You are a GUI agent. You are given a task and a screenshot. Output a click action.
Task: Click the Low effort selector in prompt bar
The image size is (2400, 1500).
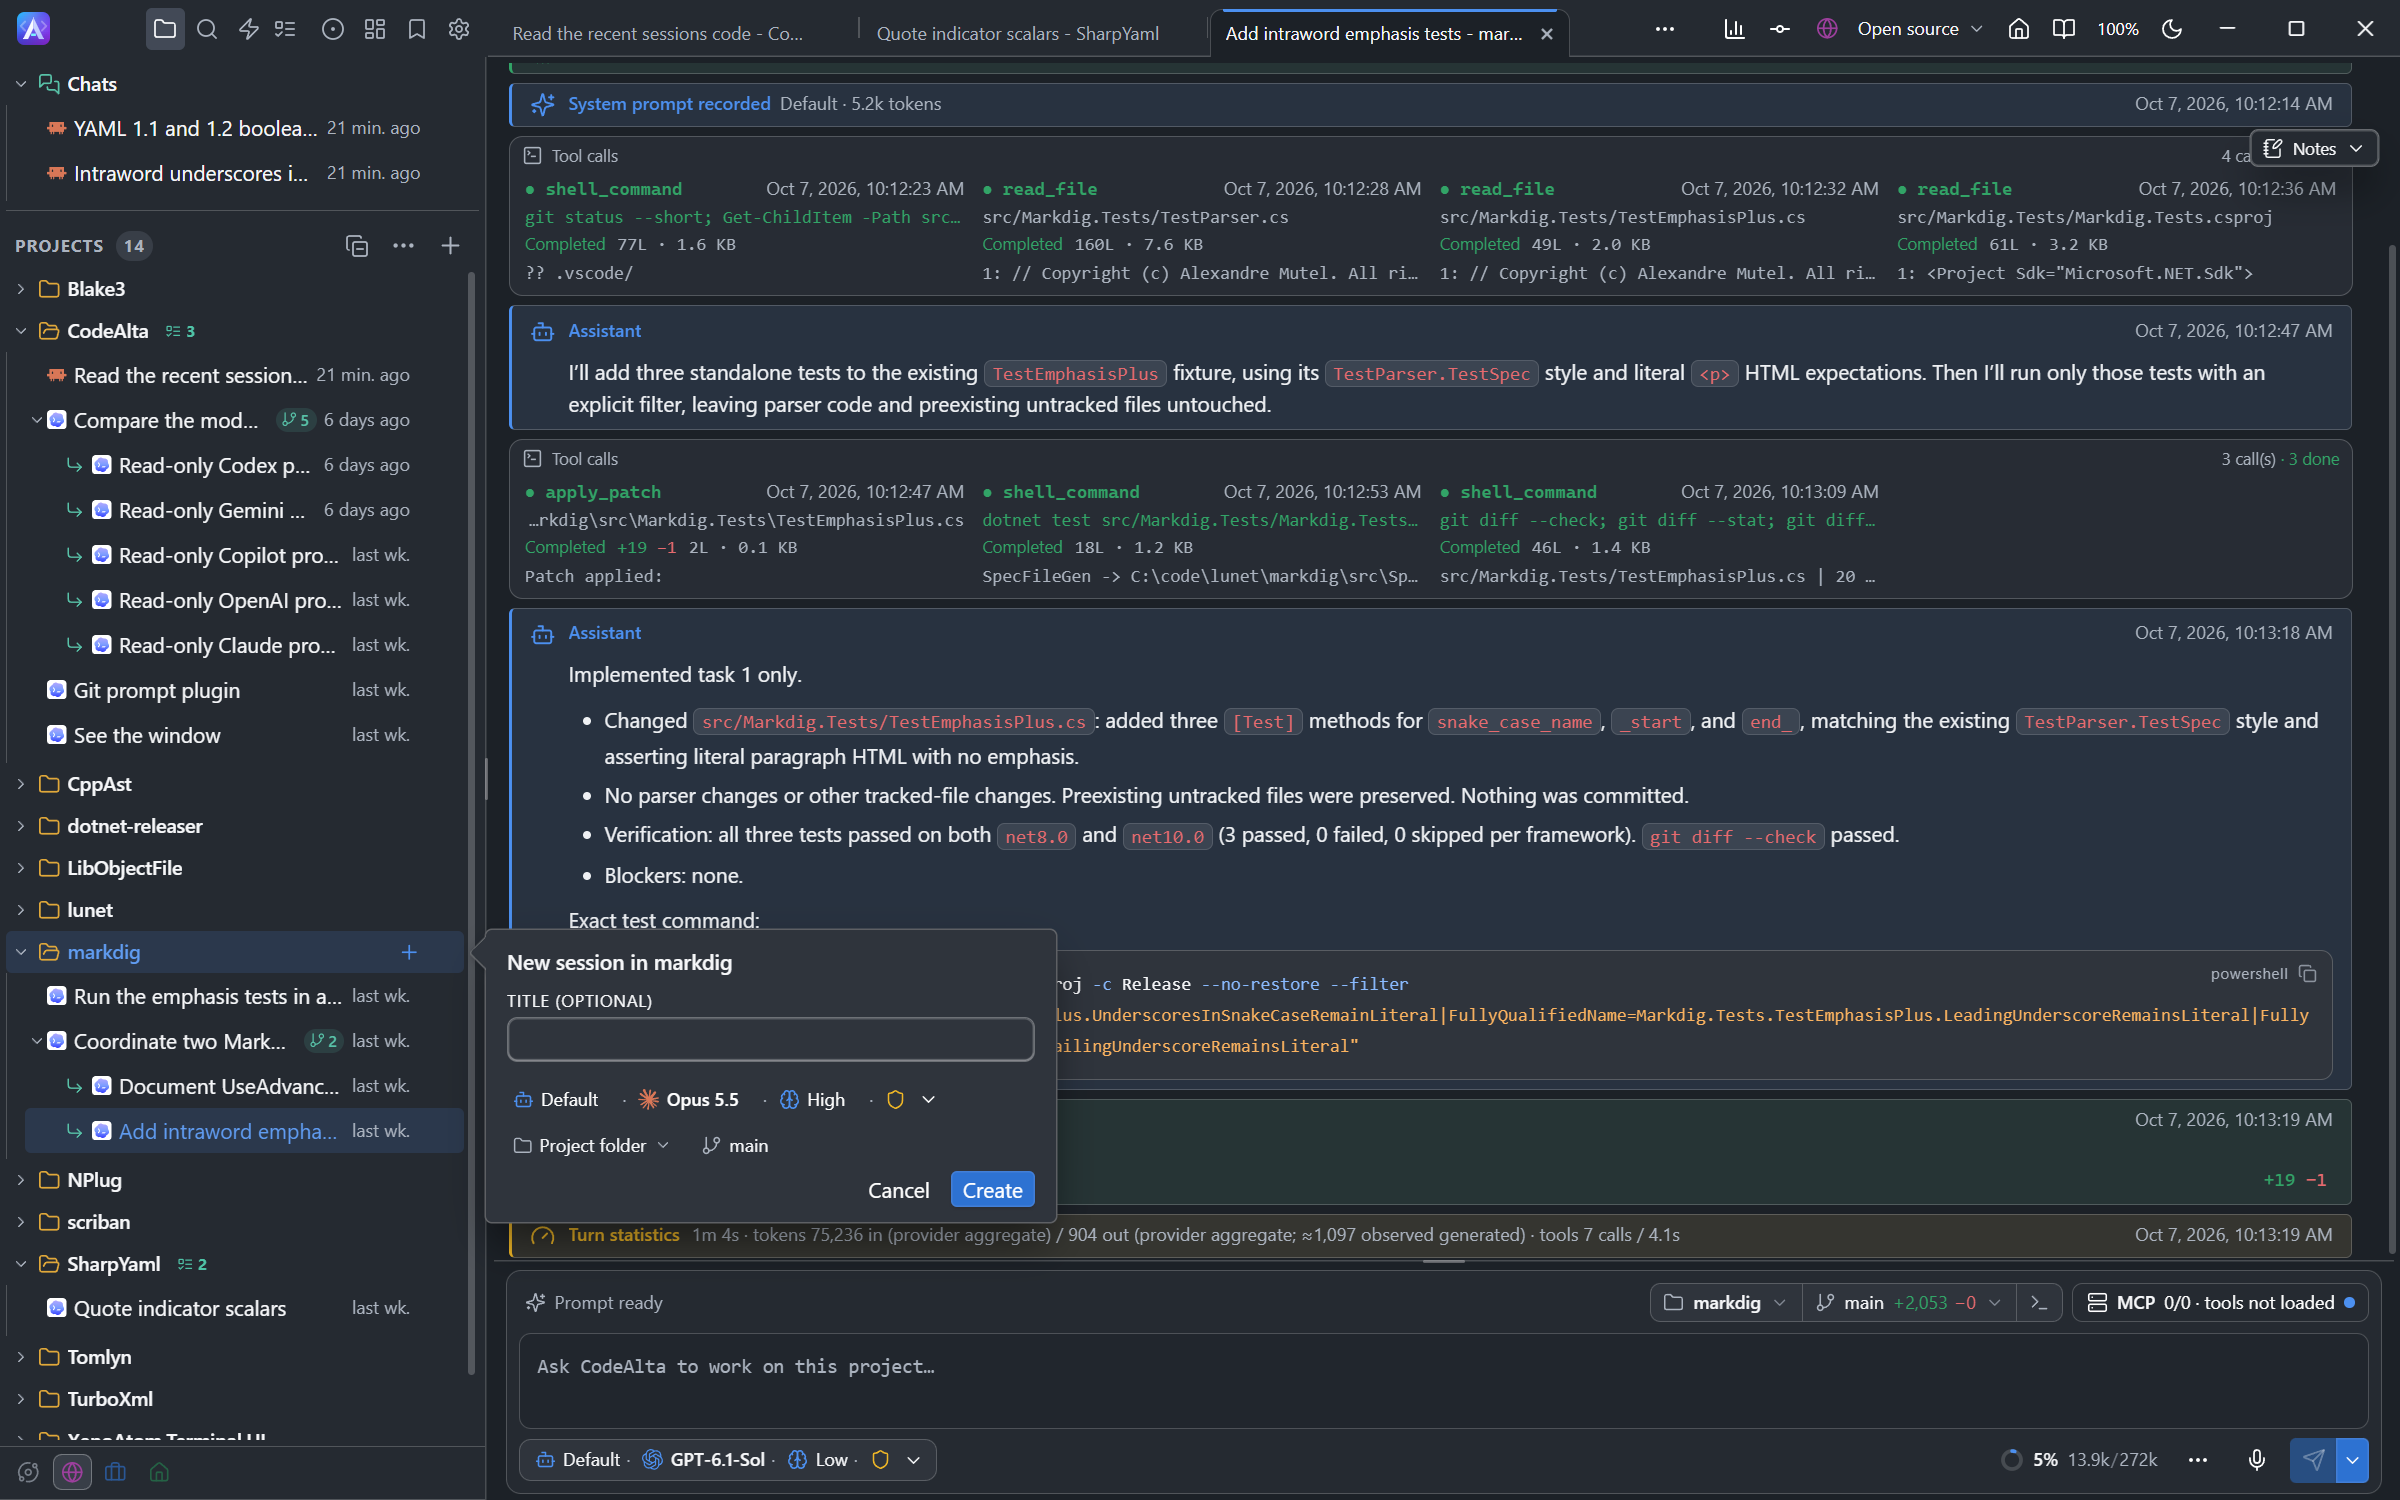[x=820, y=1460]
